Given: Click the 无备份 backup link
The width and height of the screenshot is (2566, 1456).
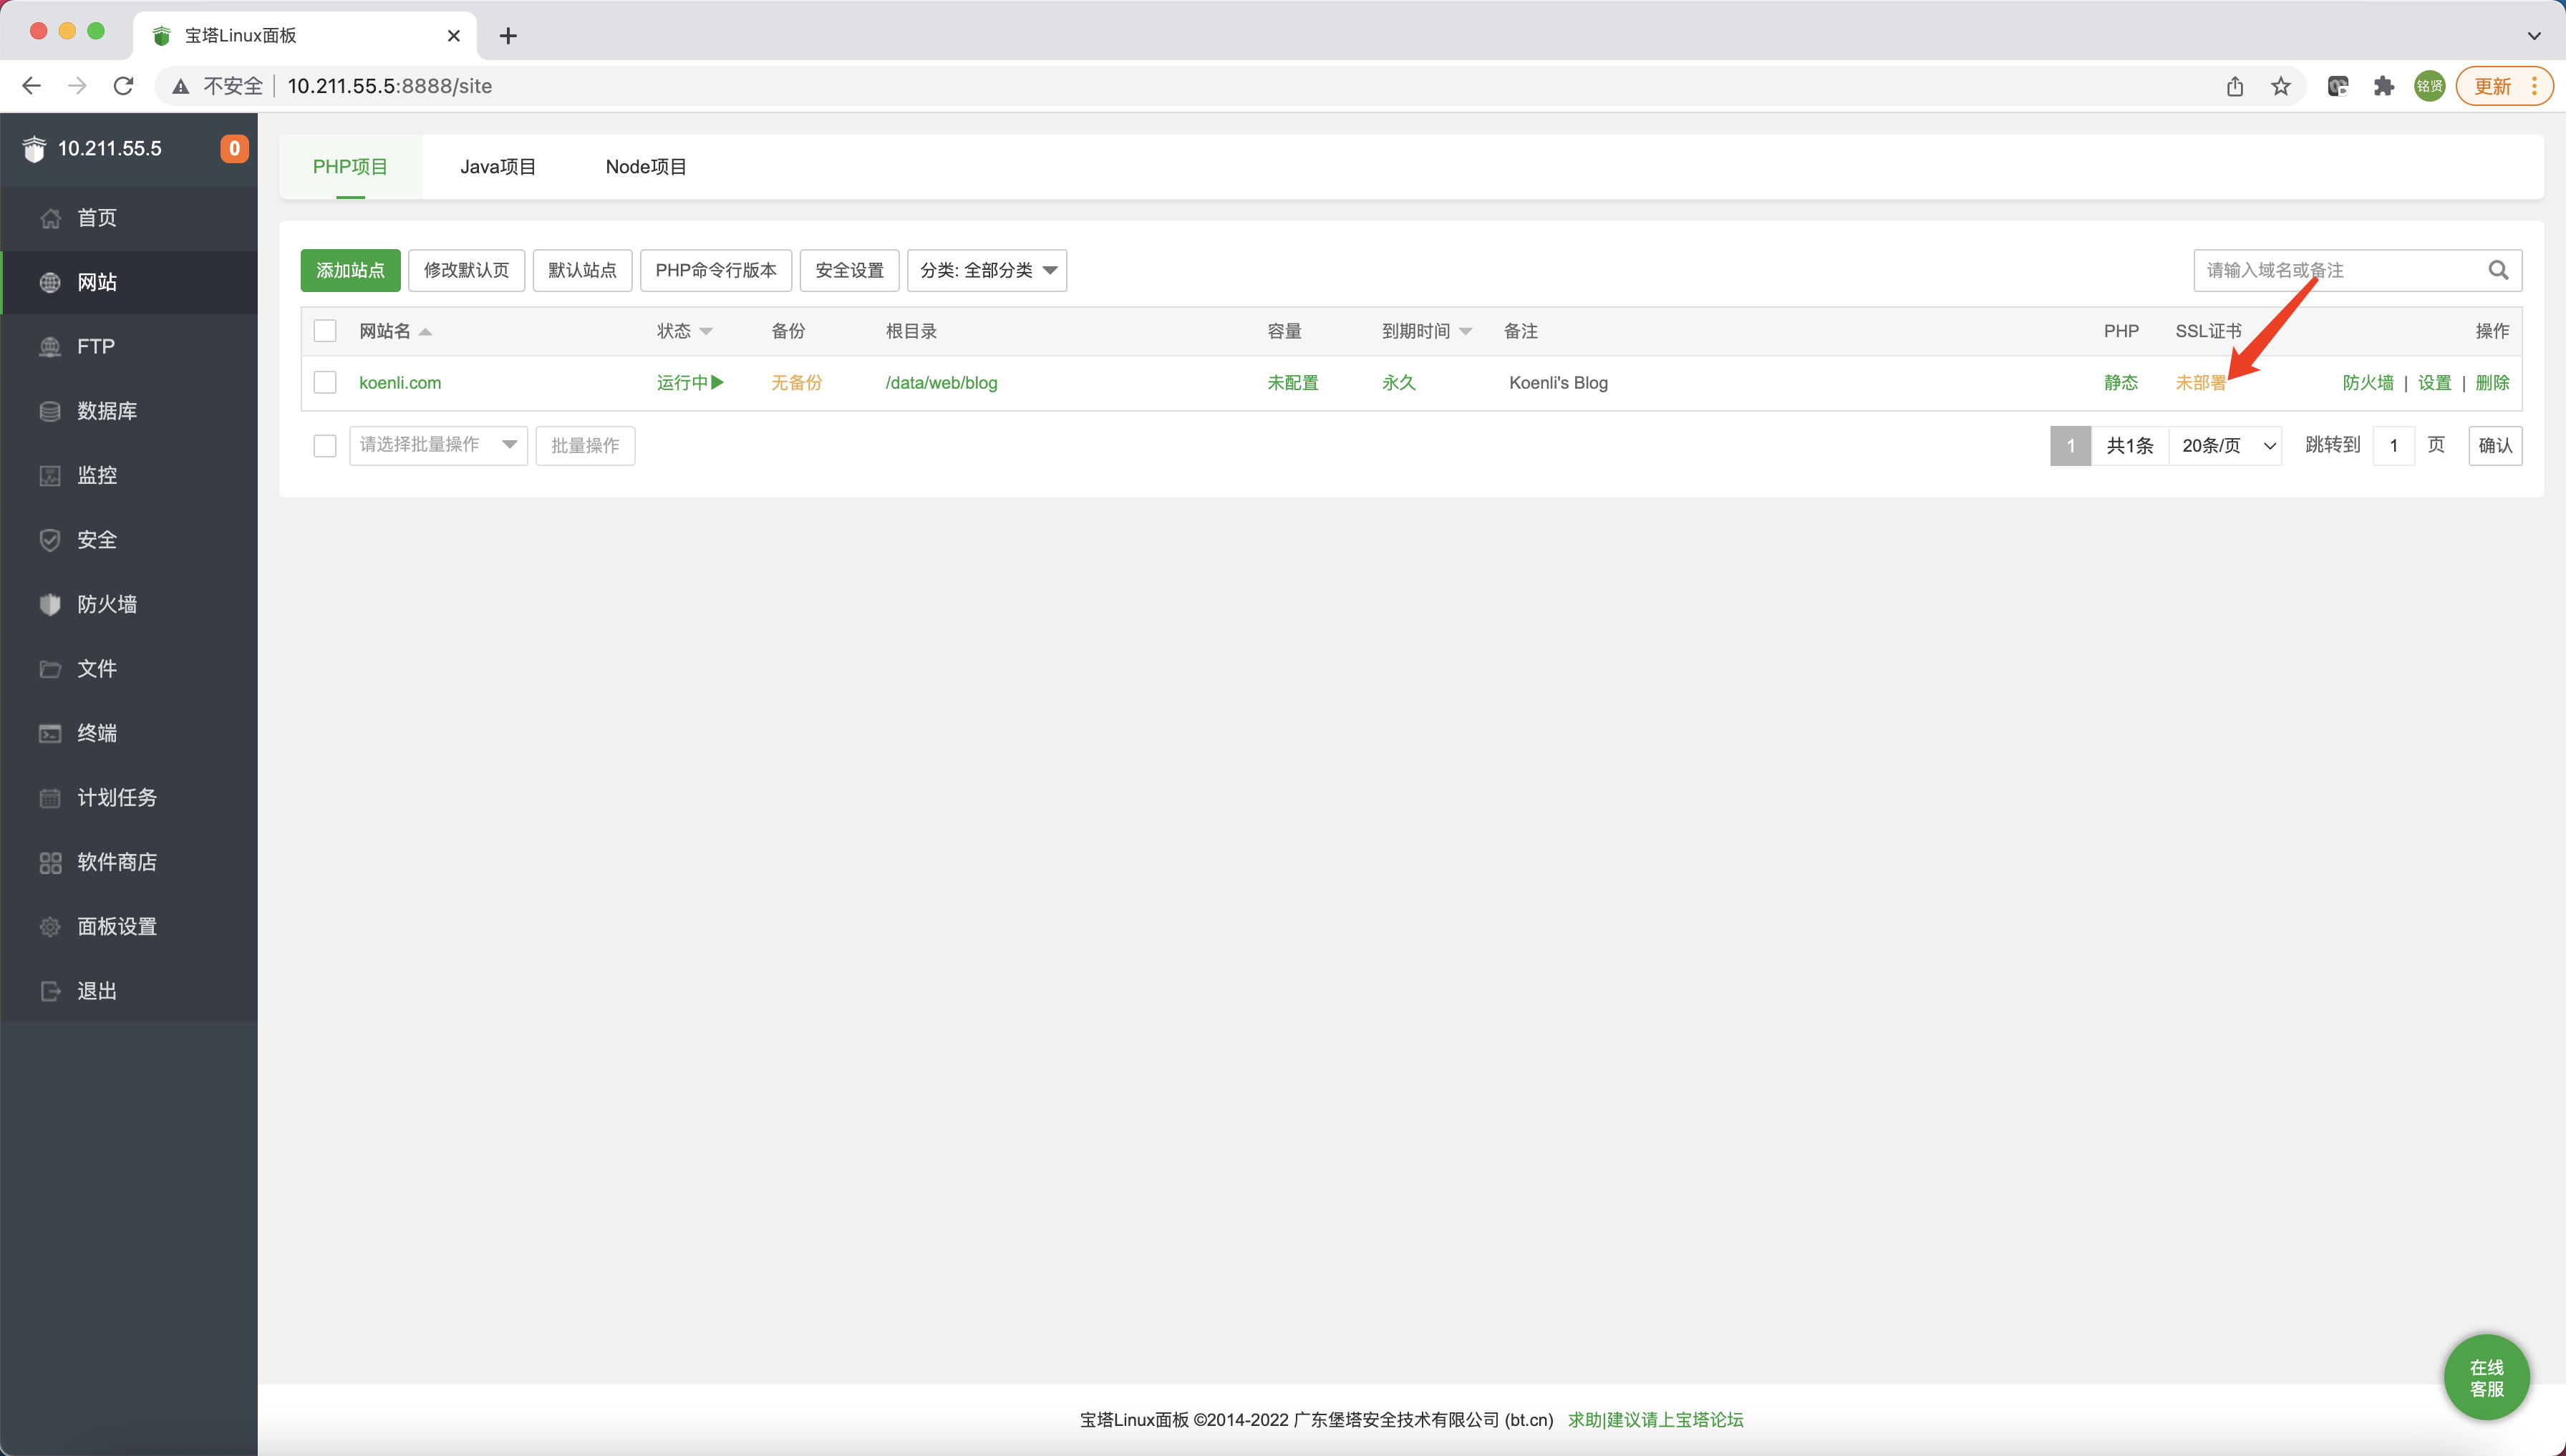Looking at the screenshot, I should 796,382.
